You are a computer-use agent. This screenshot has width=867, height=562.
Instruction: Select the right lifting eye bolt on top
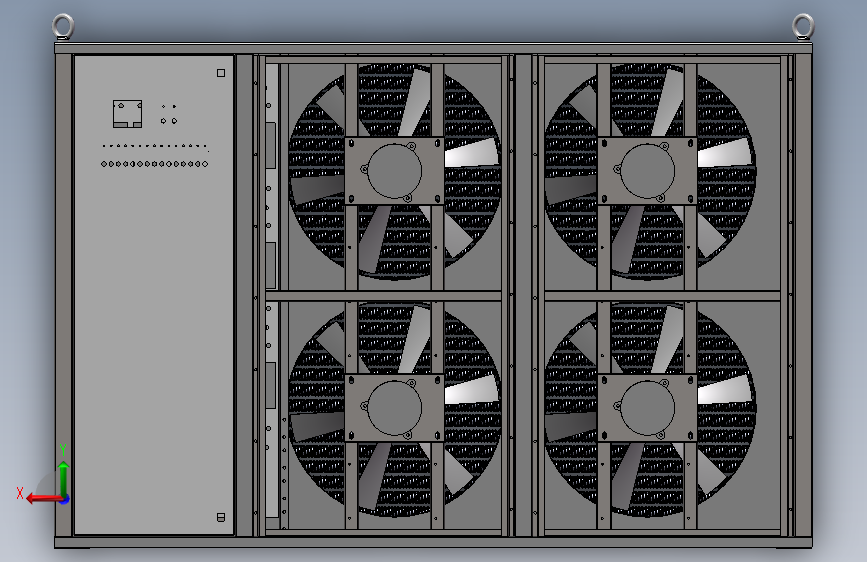(803, 27)
